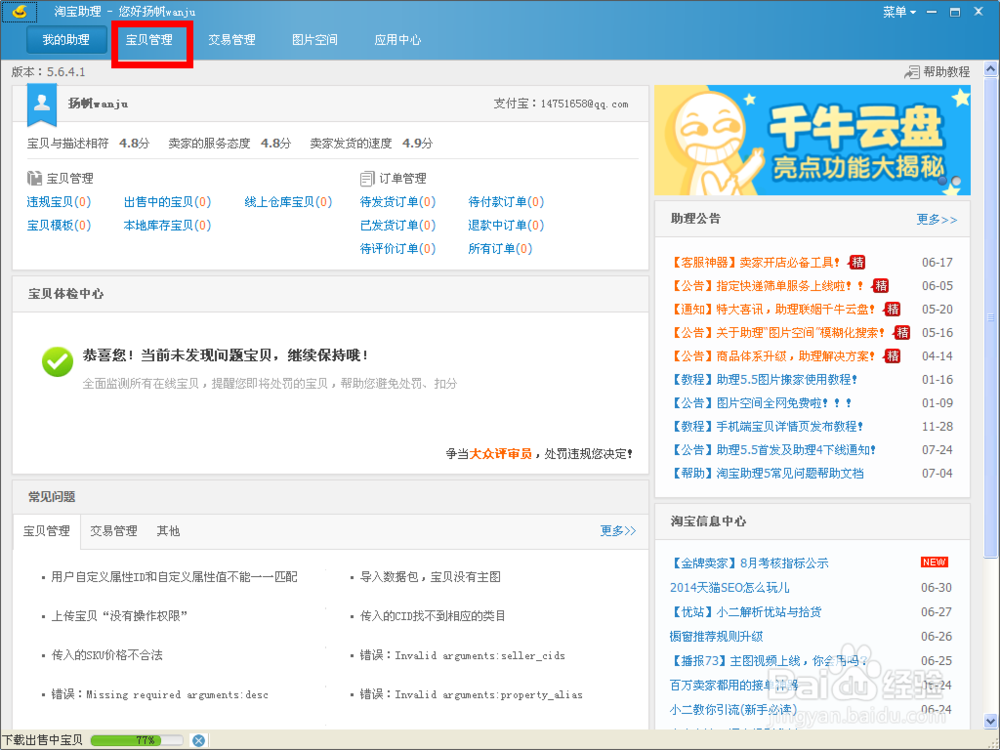Click the user avatar icon
The height and width of the screenshot is (750, 1000).
click(42, 104)
